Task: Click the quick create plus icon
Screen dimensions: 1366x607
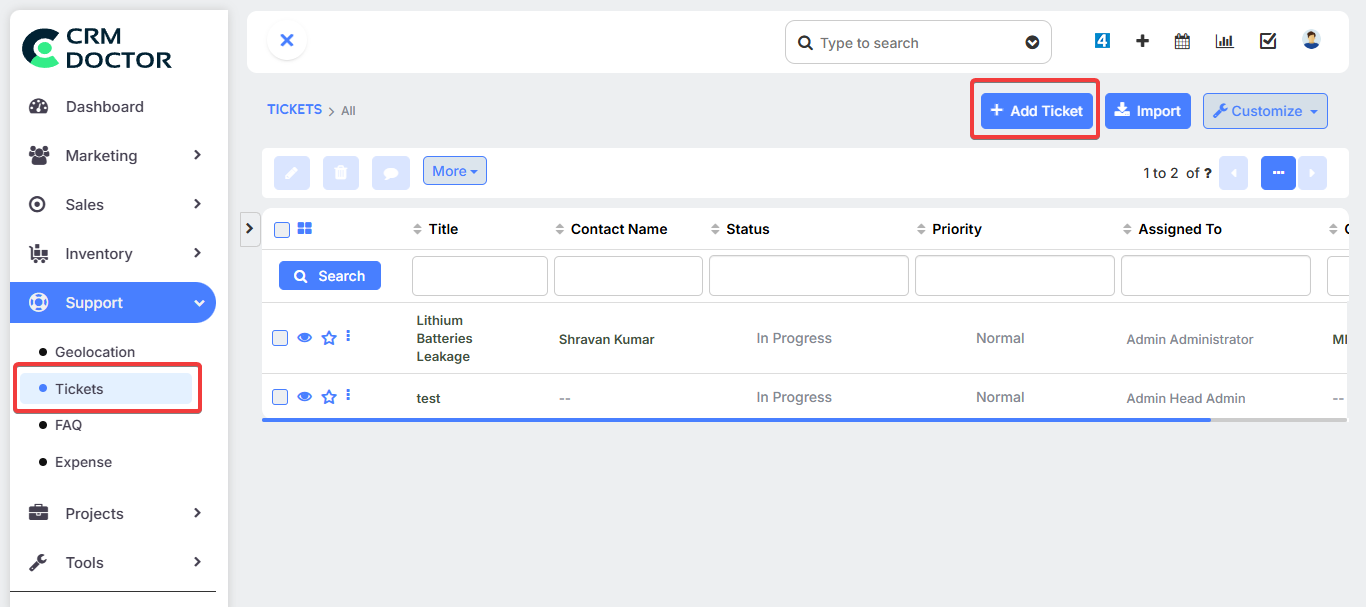Action: point(1142,41)
